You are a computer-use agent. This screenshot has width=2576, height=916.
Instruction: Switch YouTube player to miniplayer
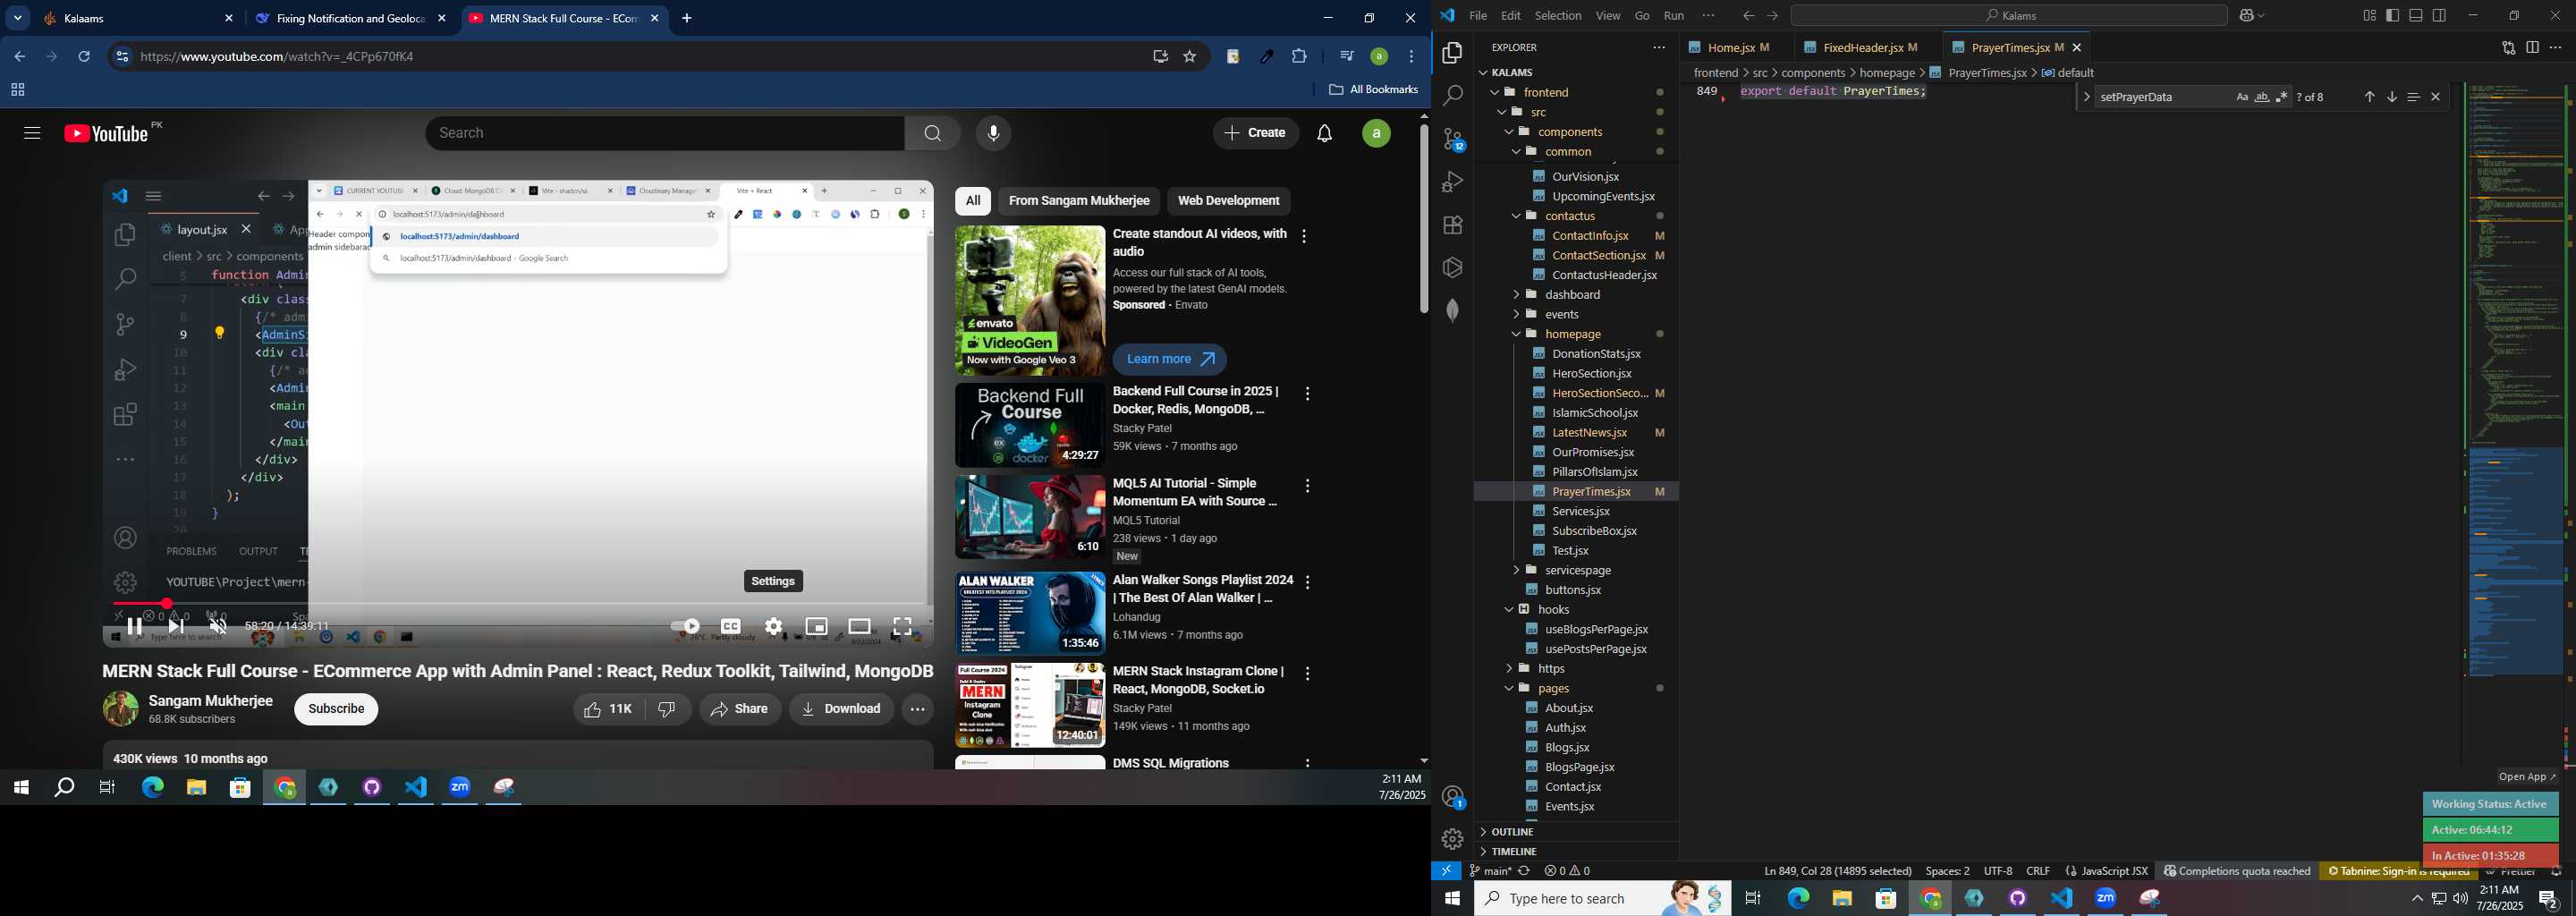point(816,627)
